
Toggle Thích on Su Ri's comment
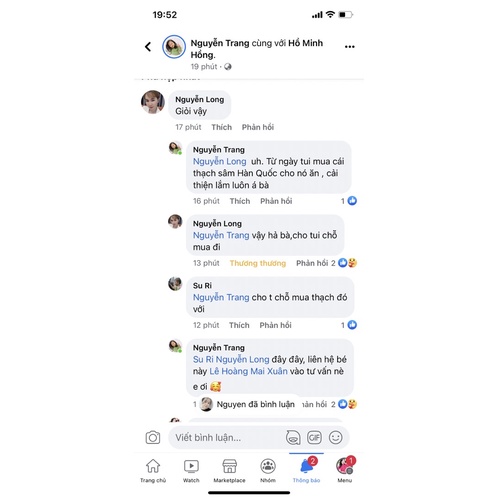pyautogui.click(x=239, y=325)
